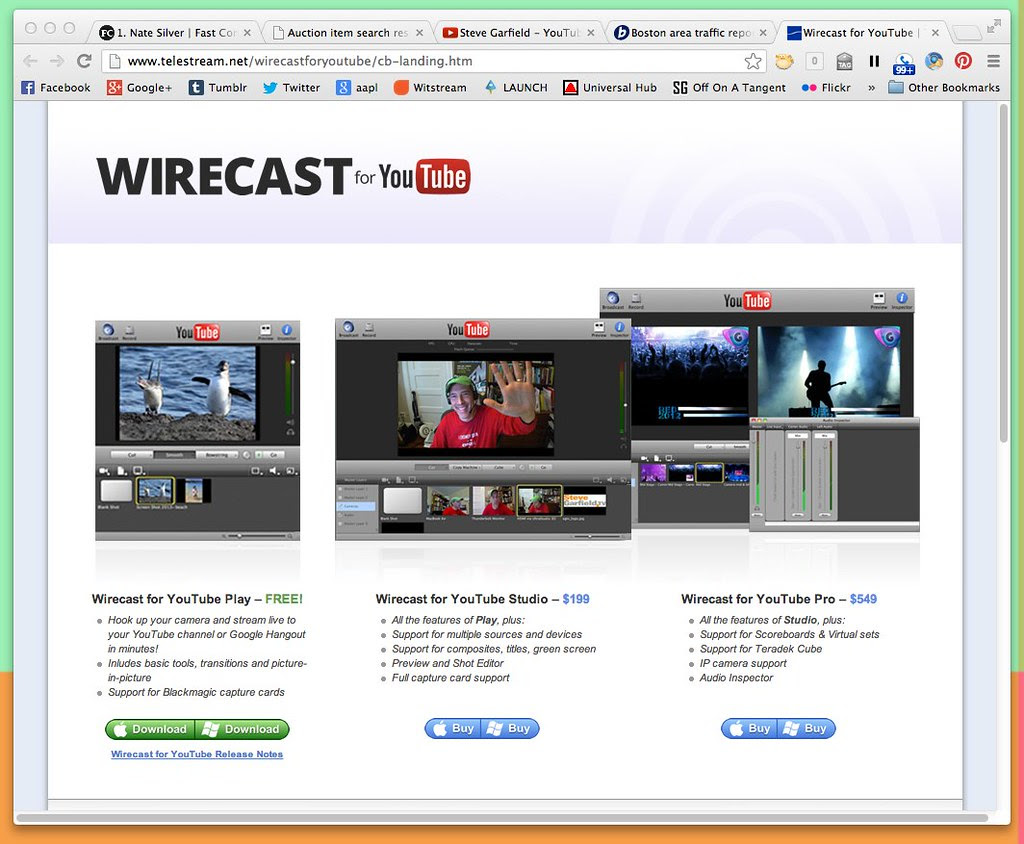The width and height of the screenshot is (1024, 844).
Task: Reload the page with the refresh icon
Action: tap(84, 61)
